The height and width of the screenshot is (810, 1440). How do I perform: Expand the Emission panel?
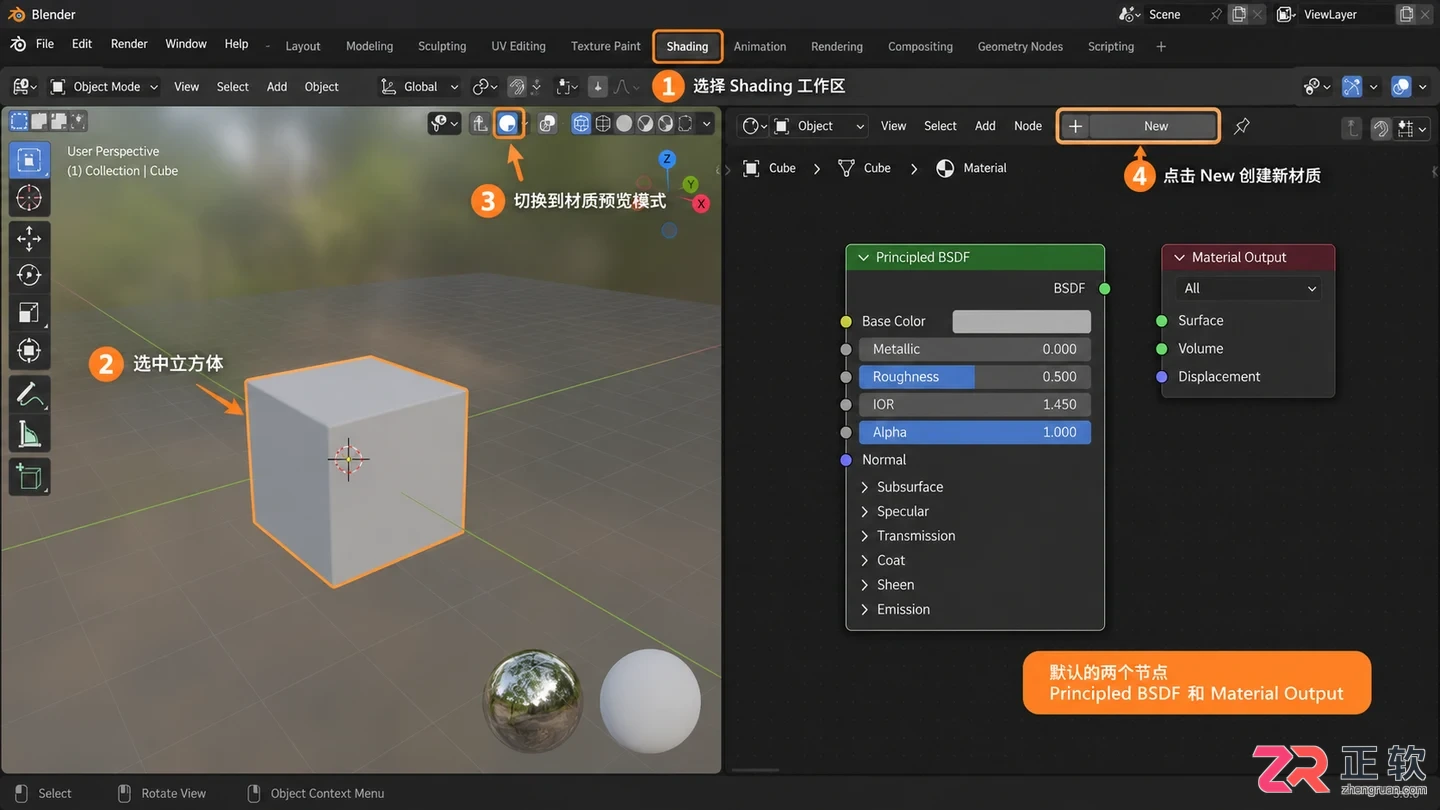coord(895,609)
